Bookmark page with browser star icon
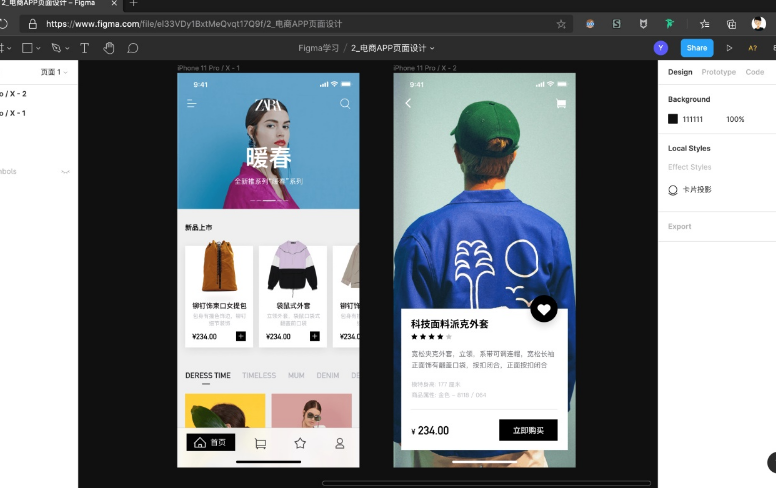 pos(561,24)
